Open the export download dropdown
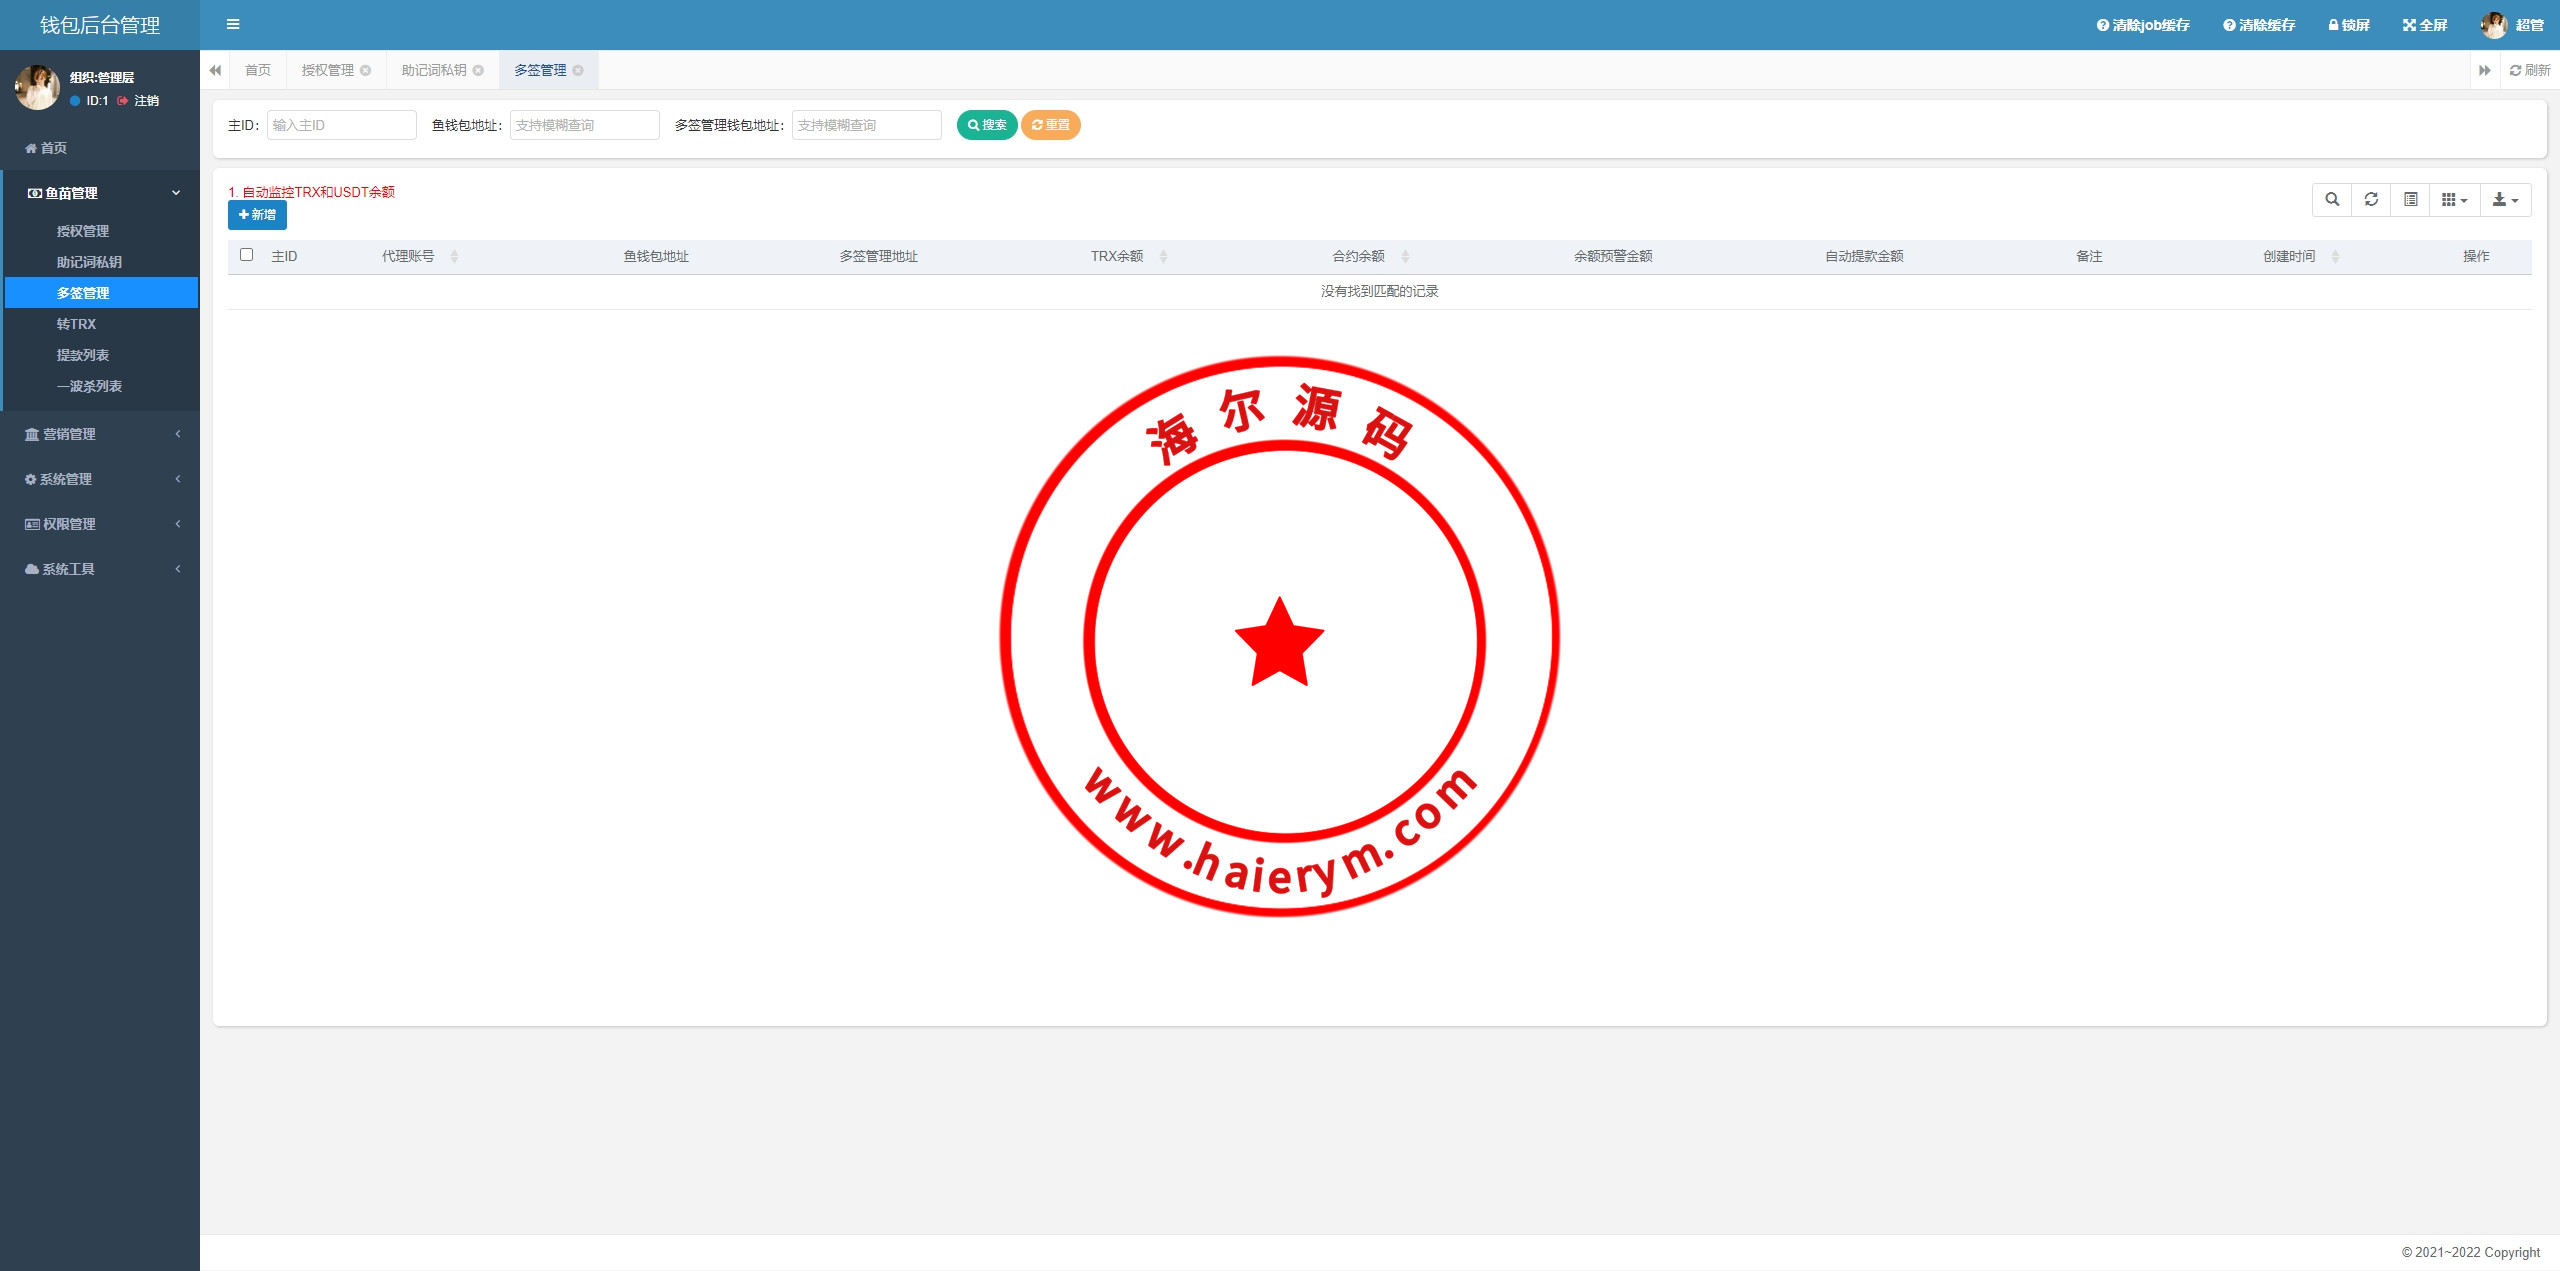The image size is (2560, 1271). [2505, 200]
